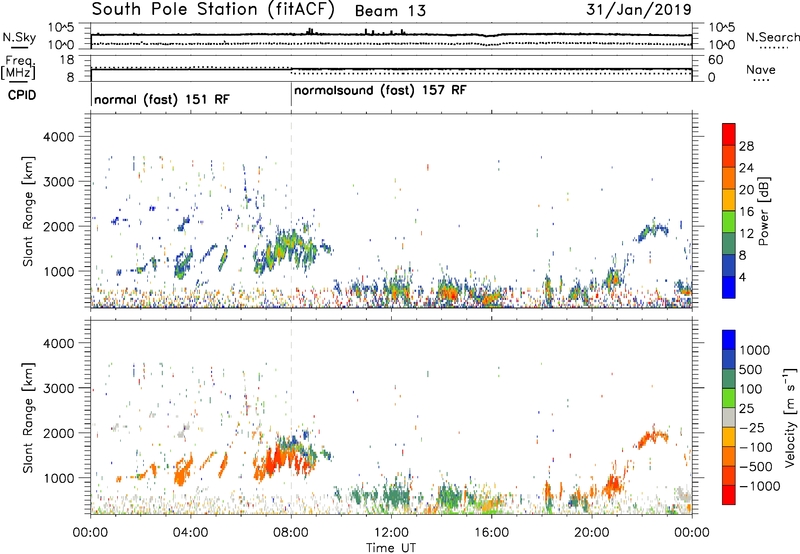
Task: Click the '08:00' time tick label
Action: coord(291,533)
